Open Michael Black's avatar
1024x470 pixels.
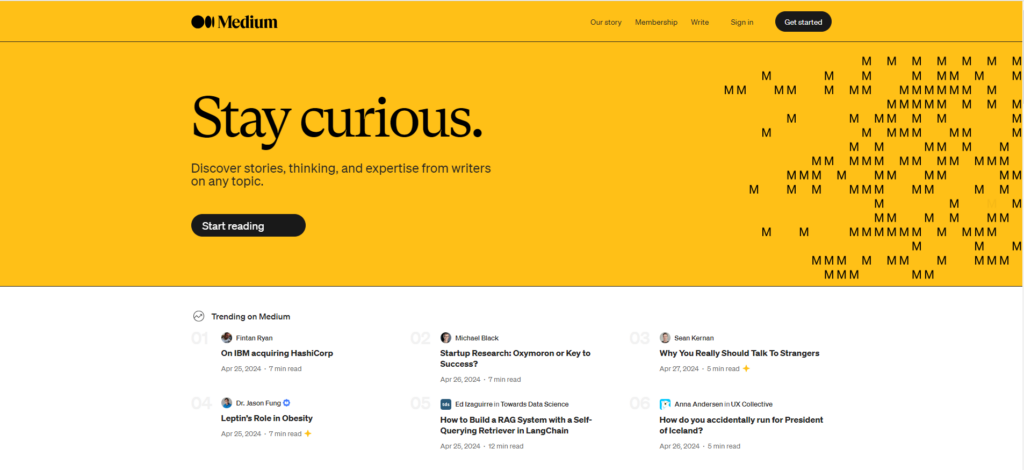[x=445, y=337]
